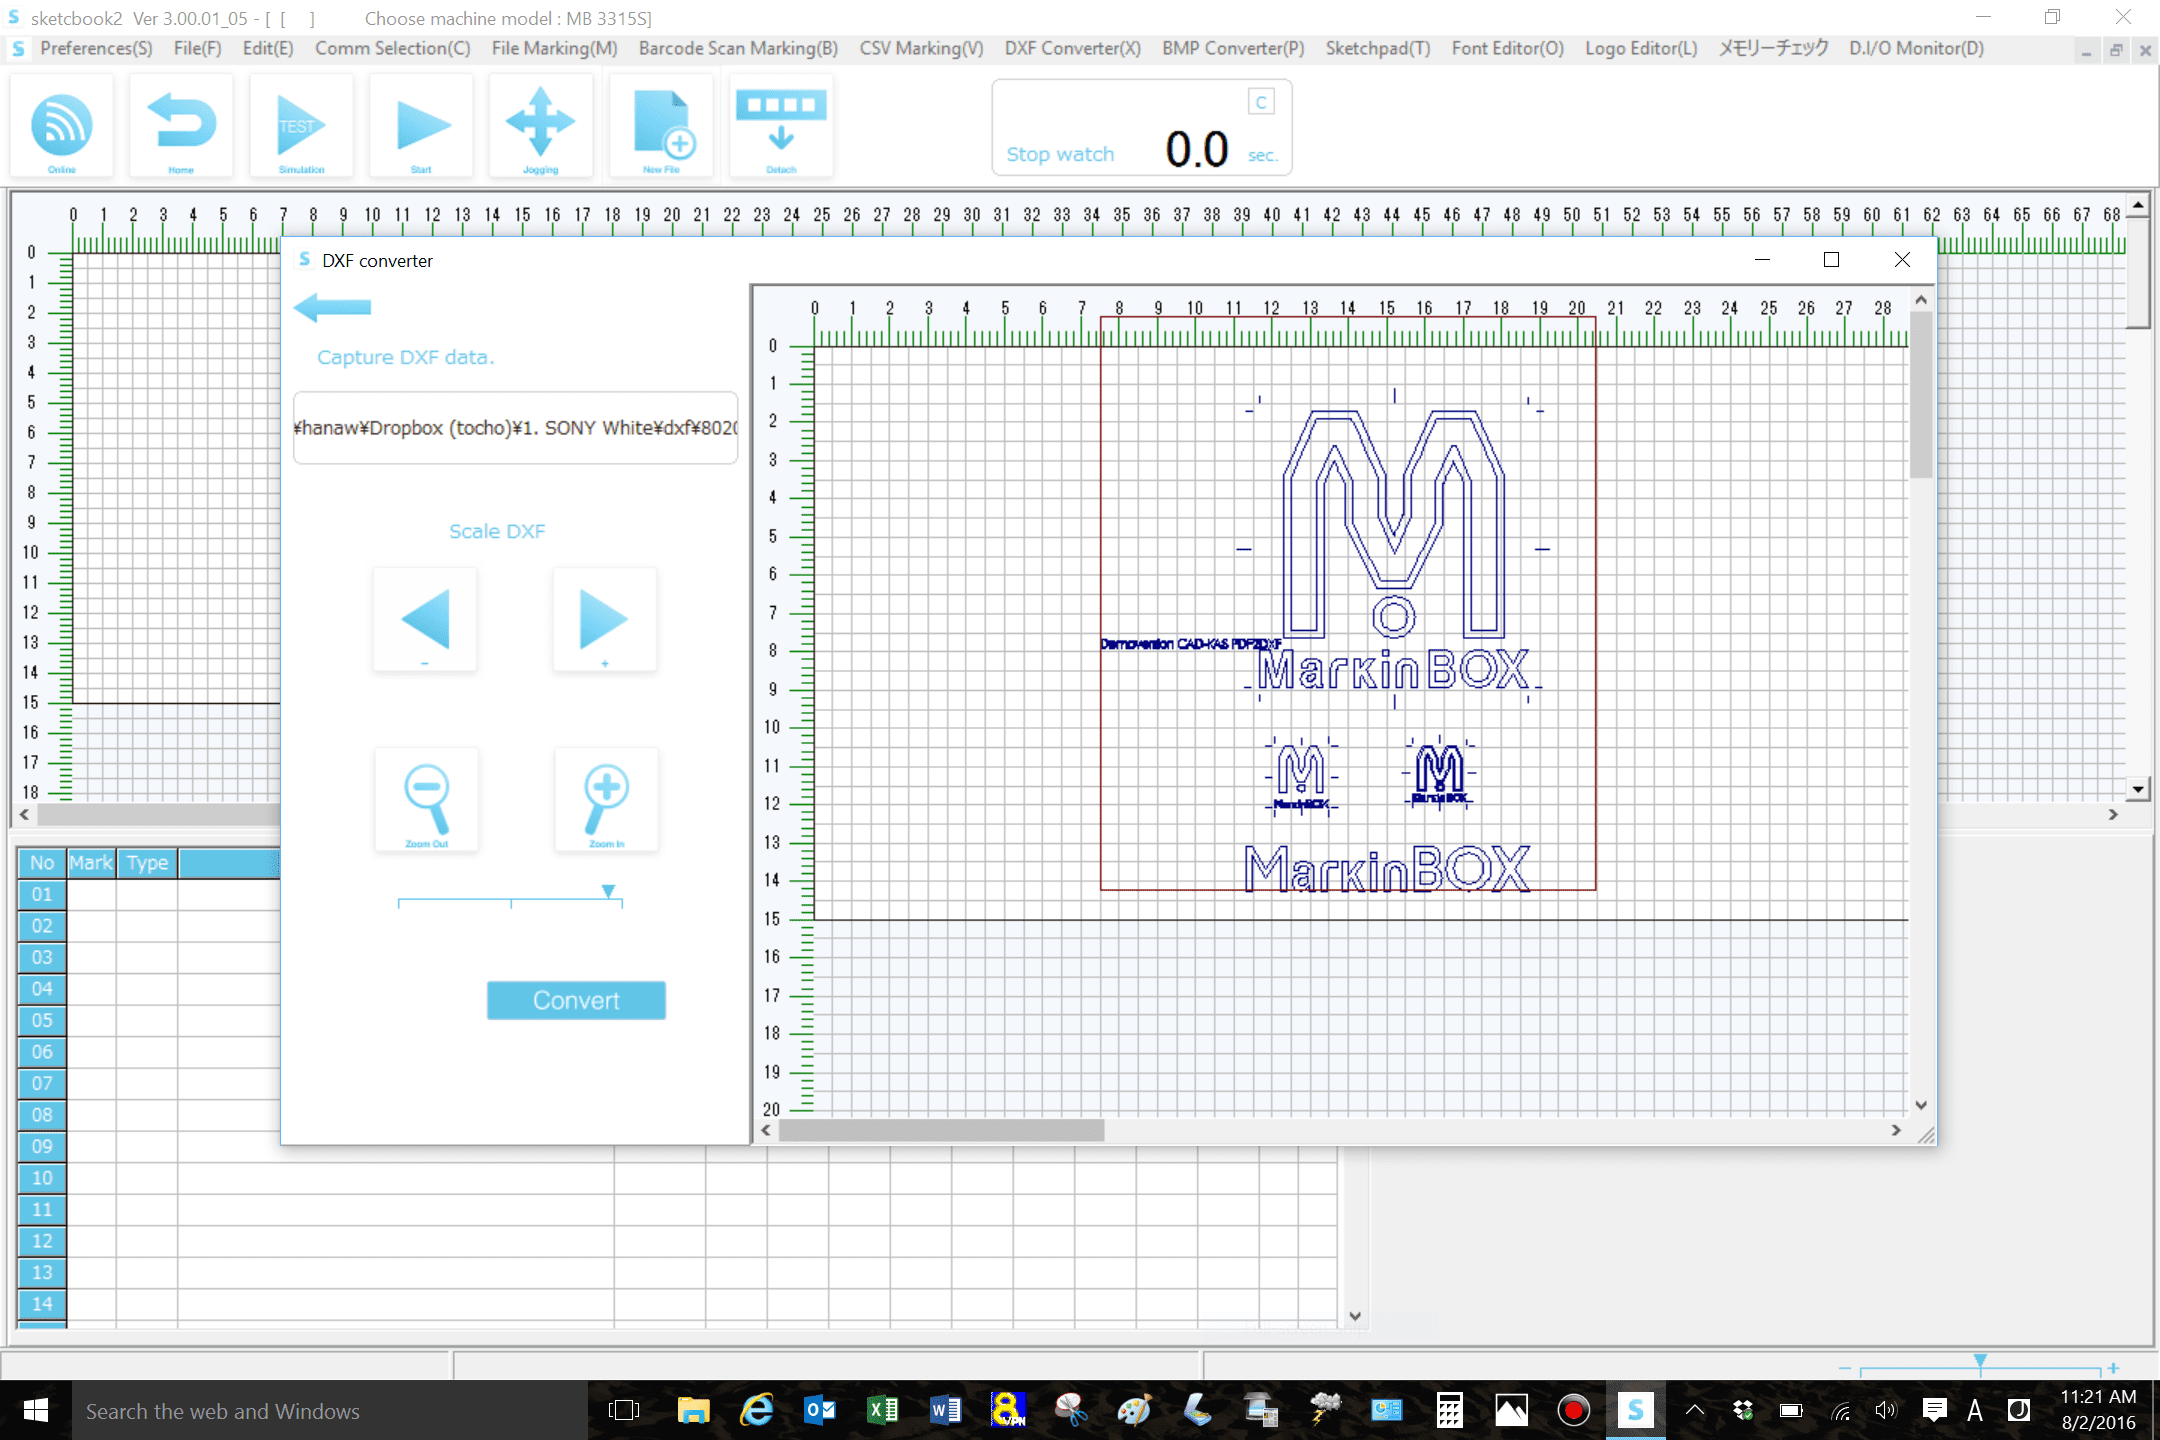The width and height of the screenshot is (2160, 1440).
Task: Start the TEST Simulation
Action: point(301,127)
